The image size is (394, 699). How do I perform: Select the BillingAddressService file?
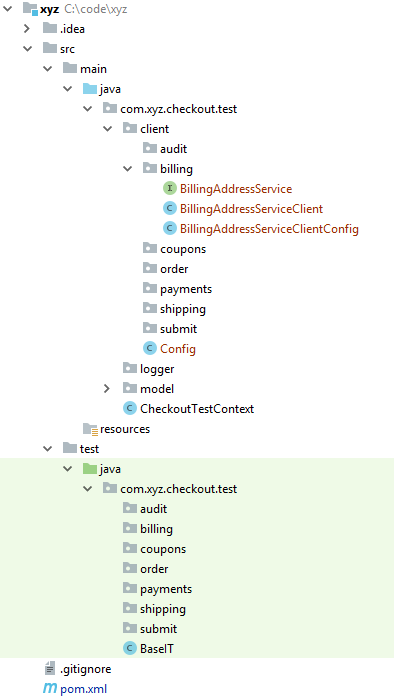pyautogui.click(x=236, y=189)
